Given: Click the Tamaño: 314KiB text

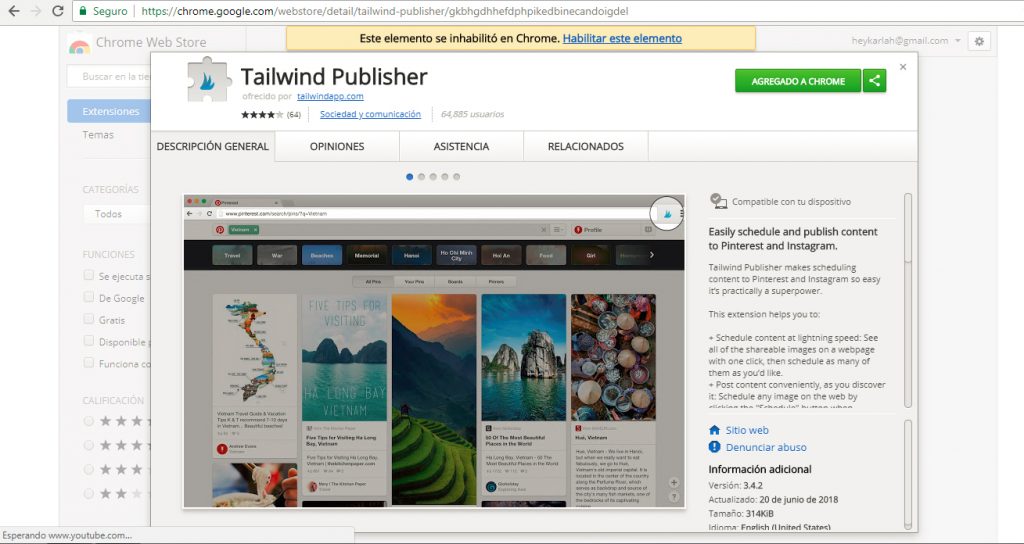Looking at the screenshot, I should click(x=741, y=513).
